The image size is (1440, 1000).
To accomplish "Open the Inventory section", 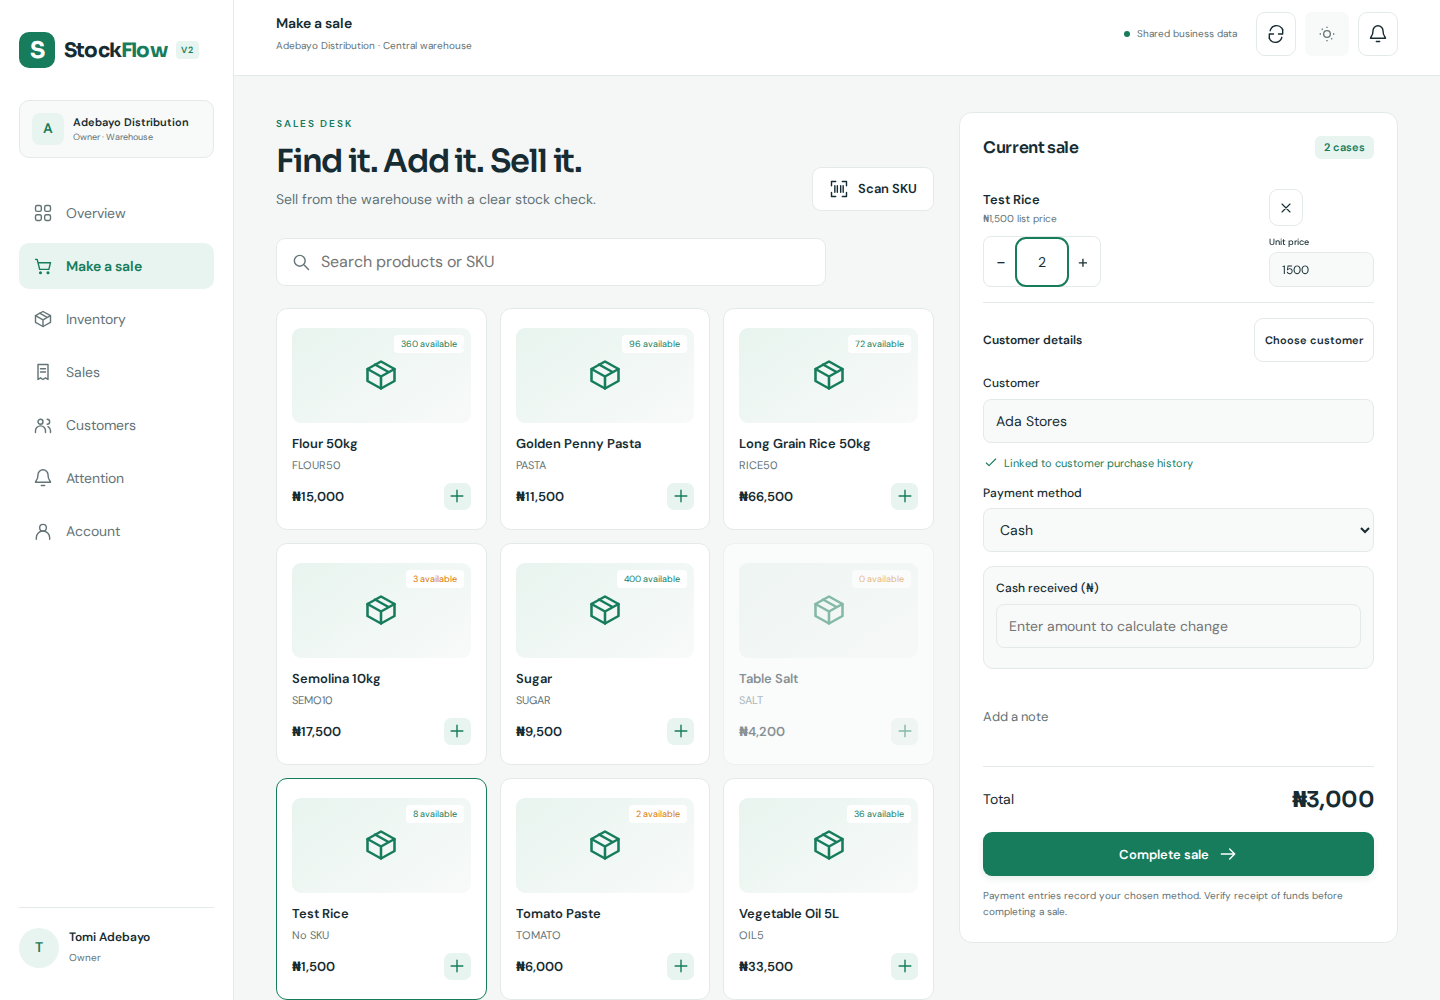I will pos(116,319).
